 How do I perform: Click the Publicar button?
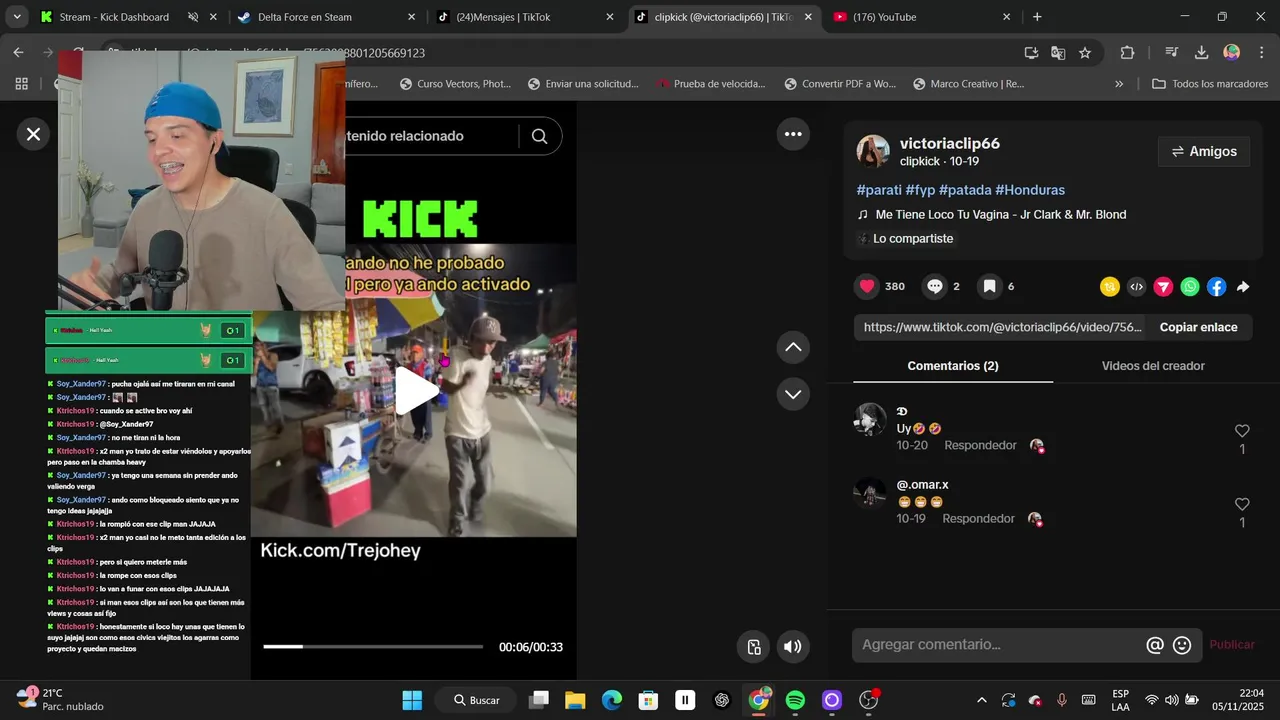pyautogui.click(x=1232, y=645)
